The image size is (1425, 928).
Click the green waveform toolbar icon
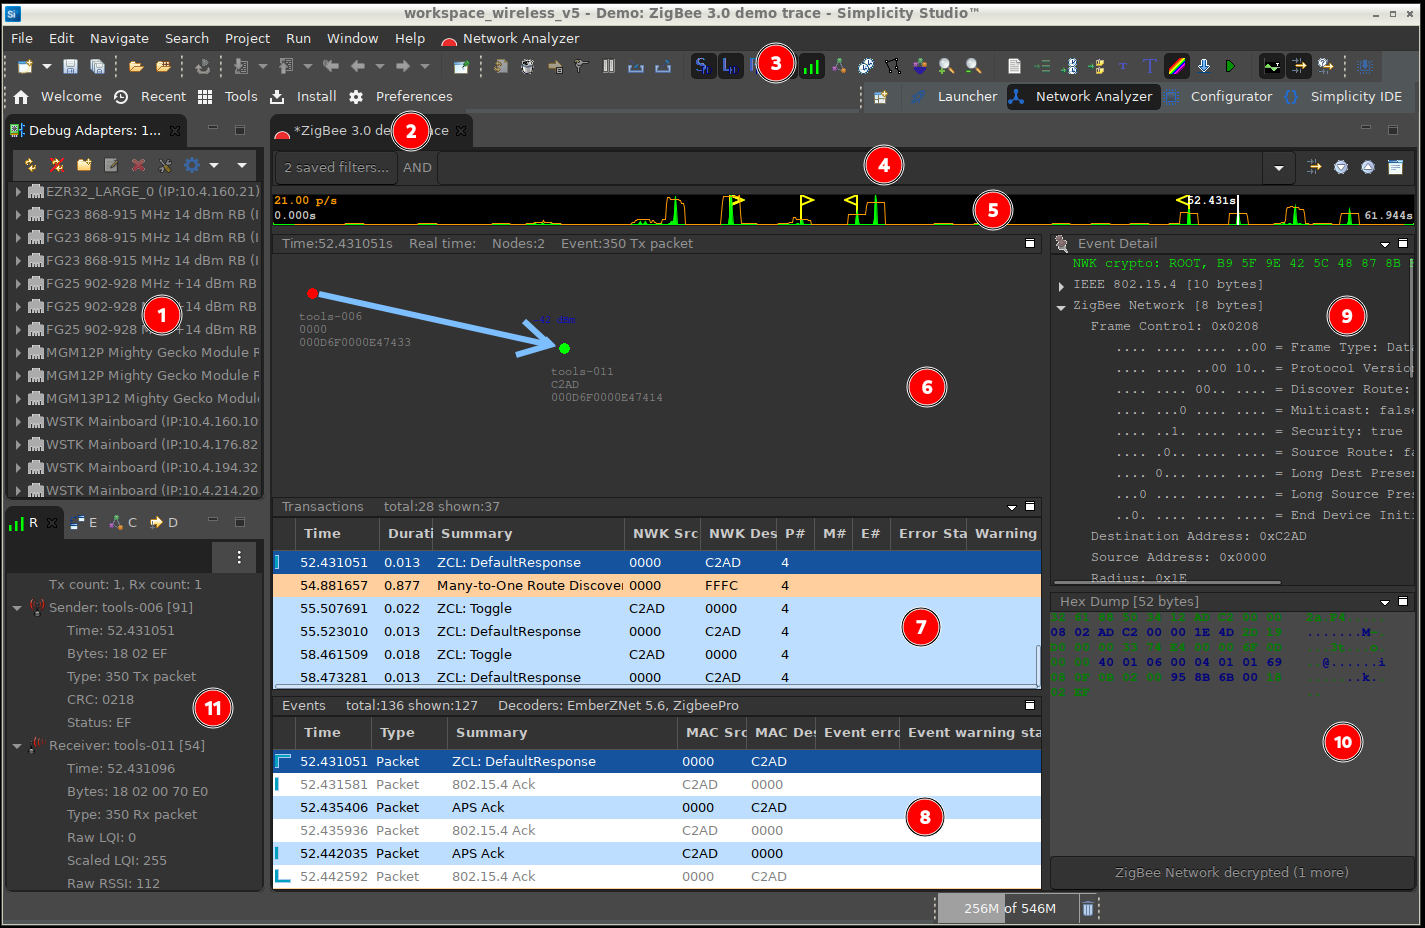pos(1272,66)
